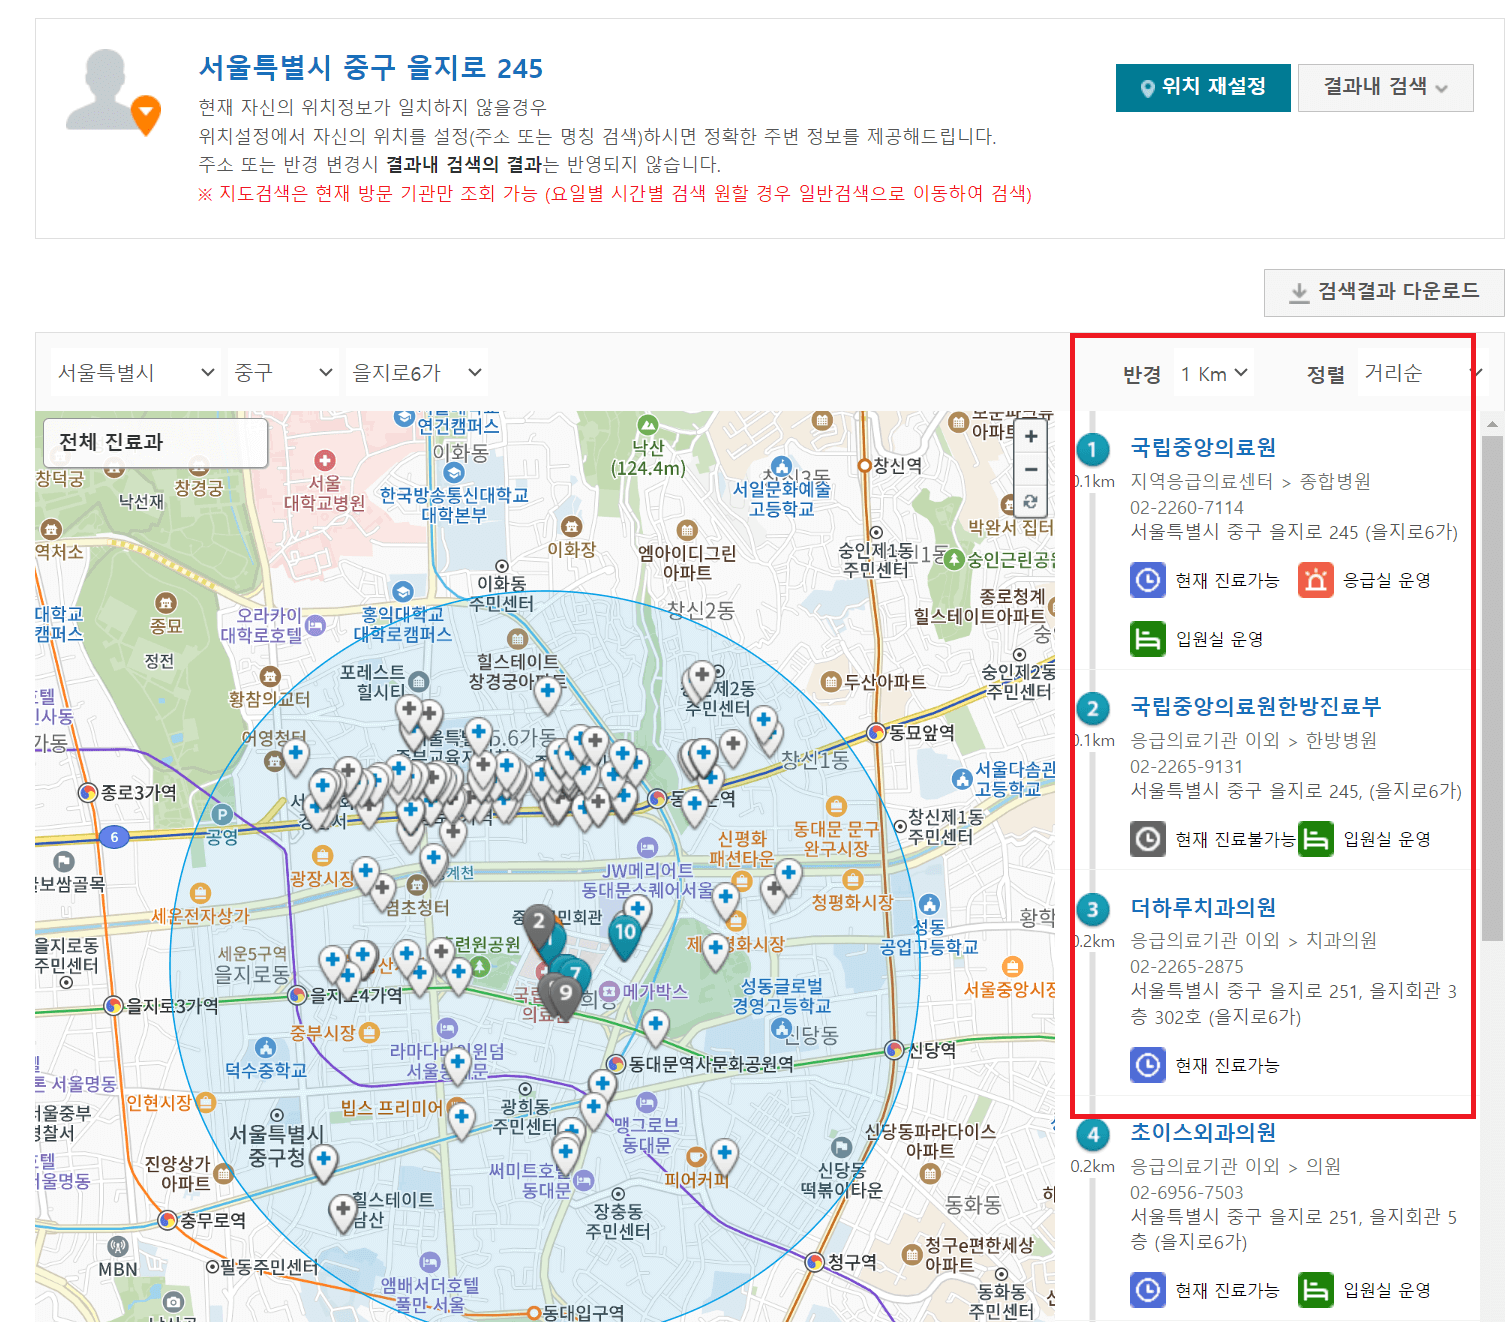This screenshot has height=1322, width=1512.
Task: Click 지역응급의료센터 > 종합병원 category text
Action: click(1250, 481)
